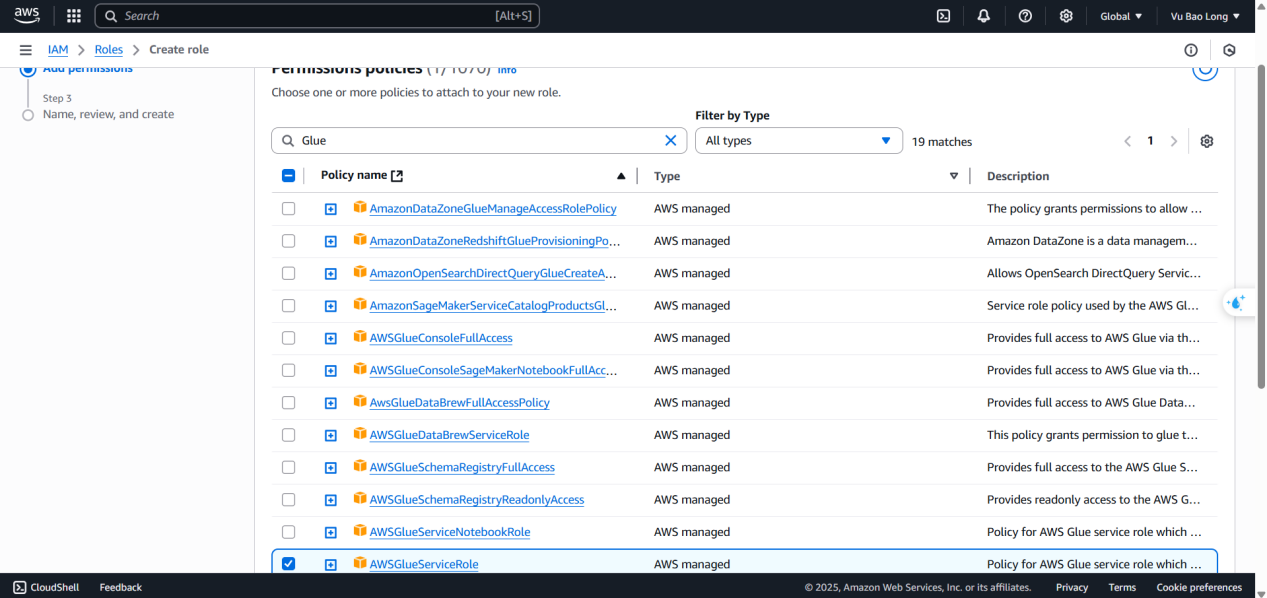Open the AWSGlueDataBrewServiceRole policy link
Screen dimensions: 1267x598
pyautogui.click(x=449, y=435)
